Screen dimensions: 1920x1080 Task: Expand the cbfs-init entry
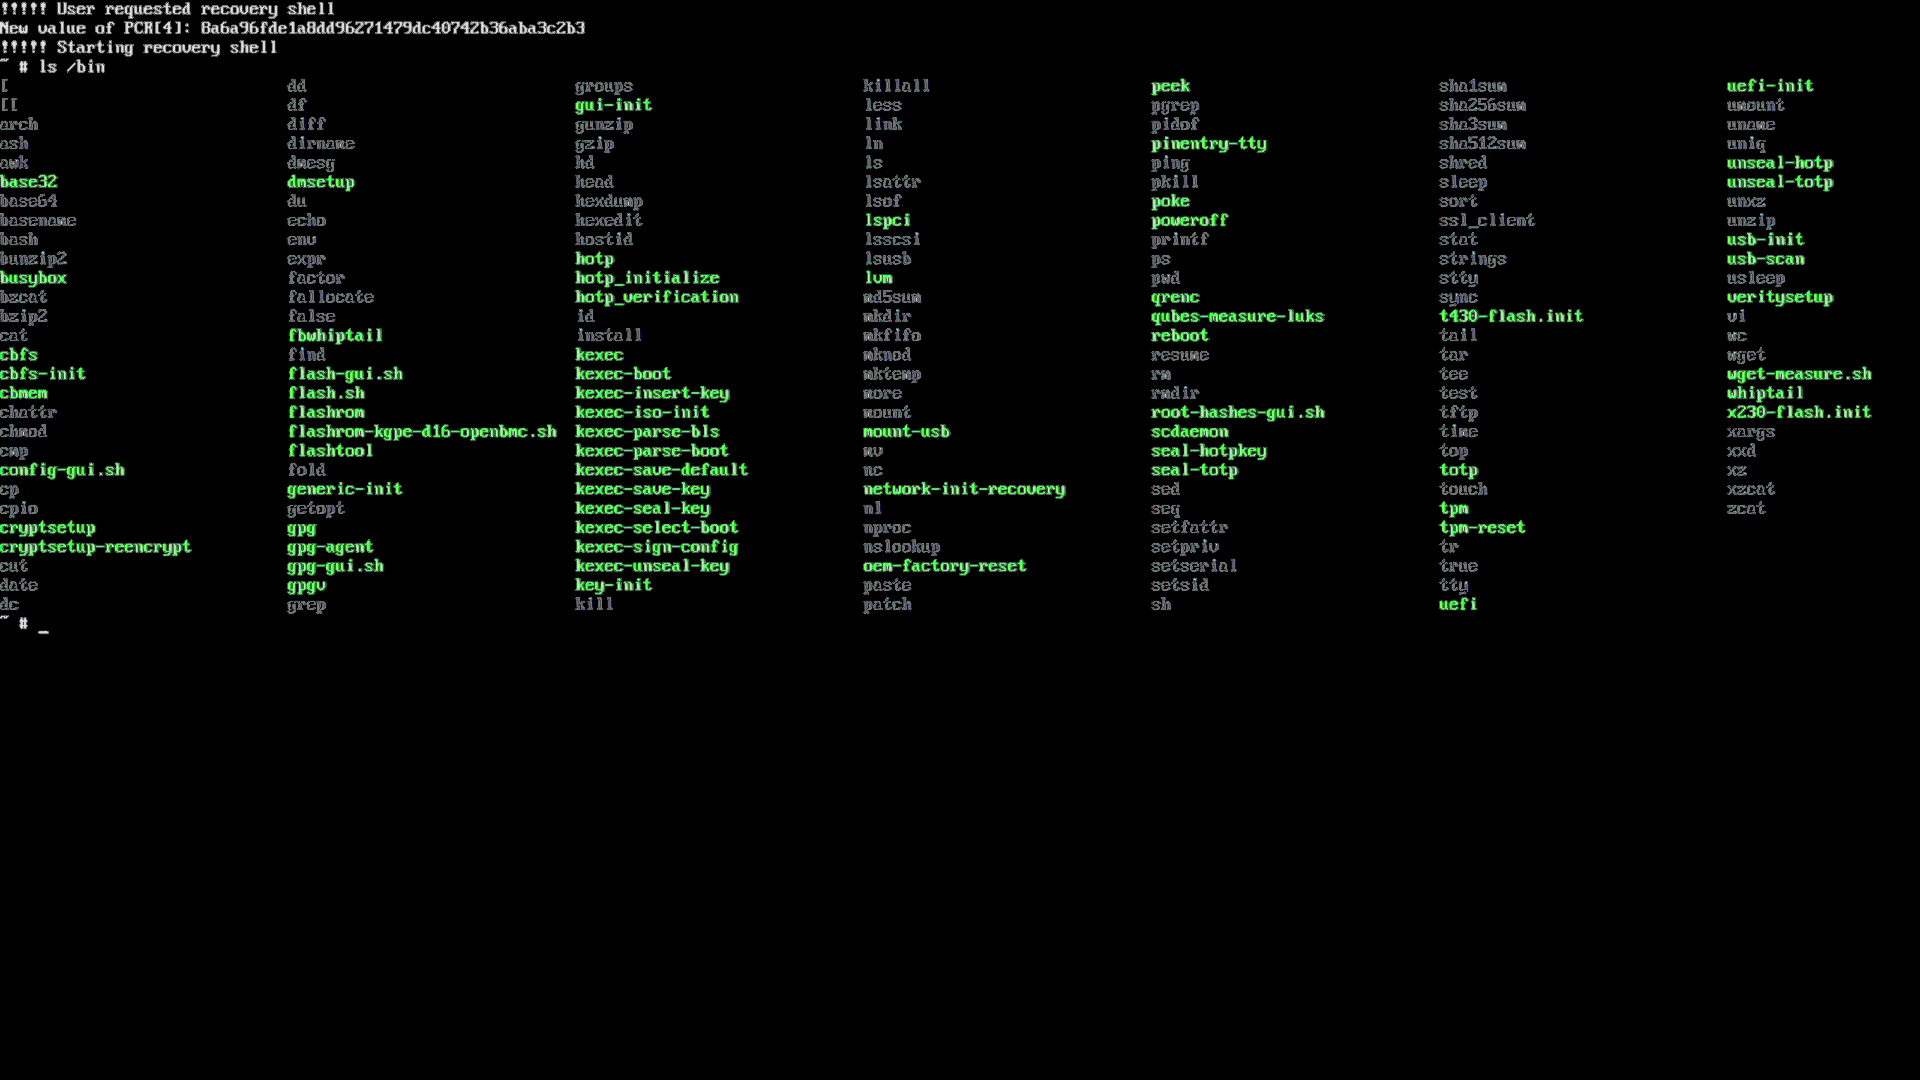pyautogui.click(x=42, y=373)
